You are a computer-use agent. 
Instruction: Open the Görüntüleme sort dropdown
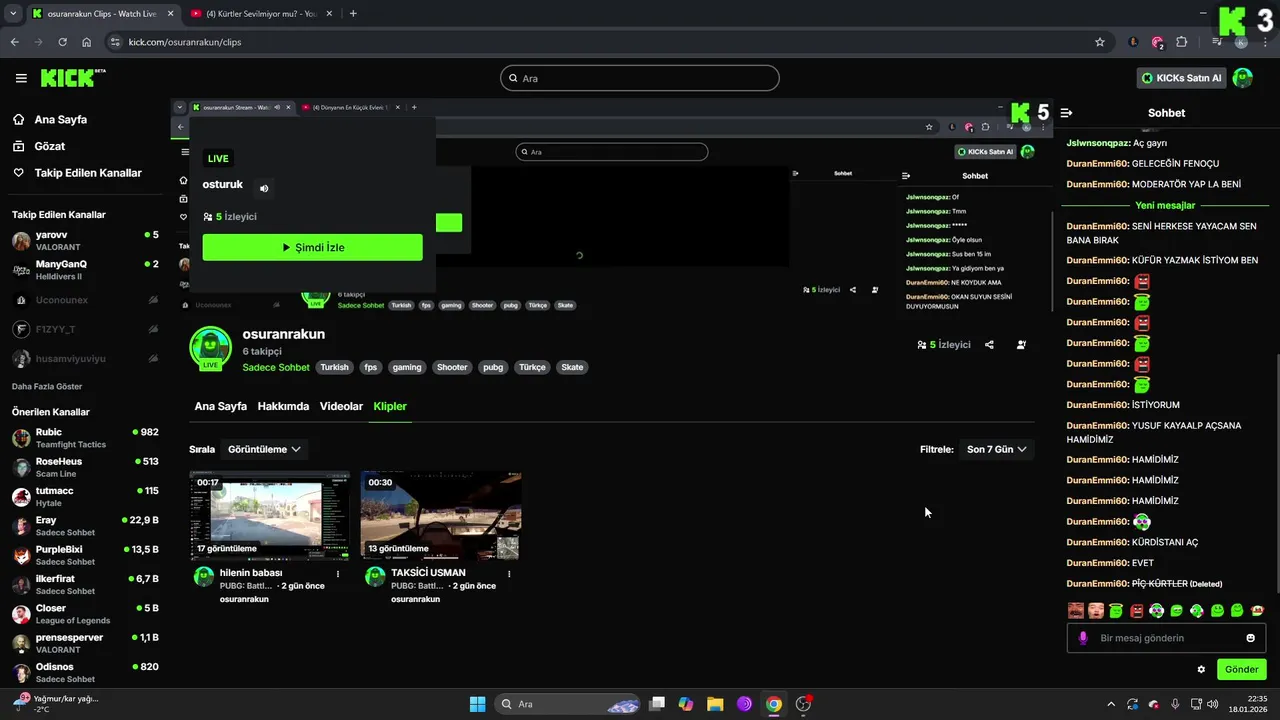tap(264, 450)
